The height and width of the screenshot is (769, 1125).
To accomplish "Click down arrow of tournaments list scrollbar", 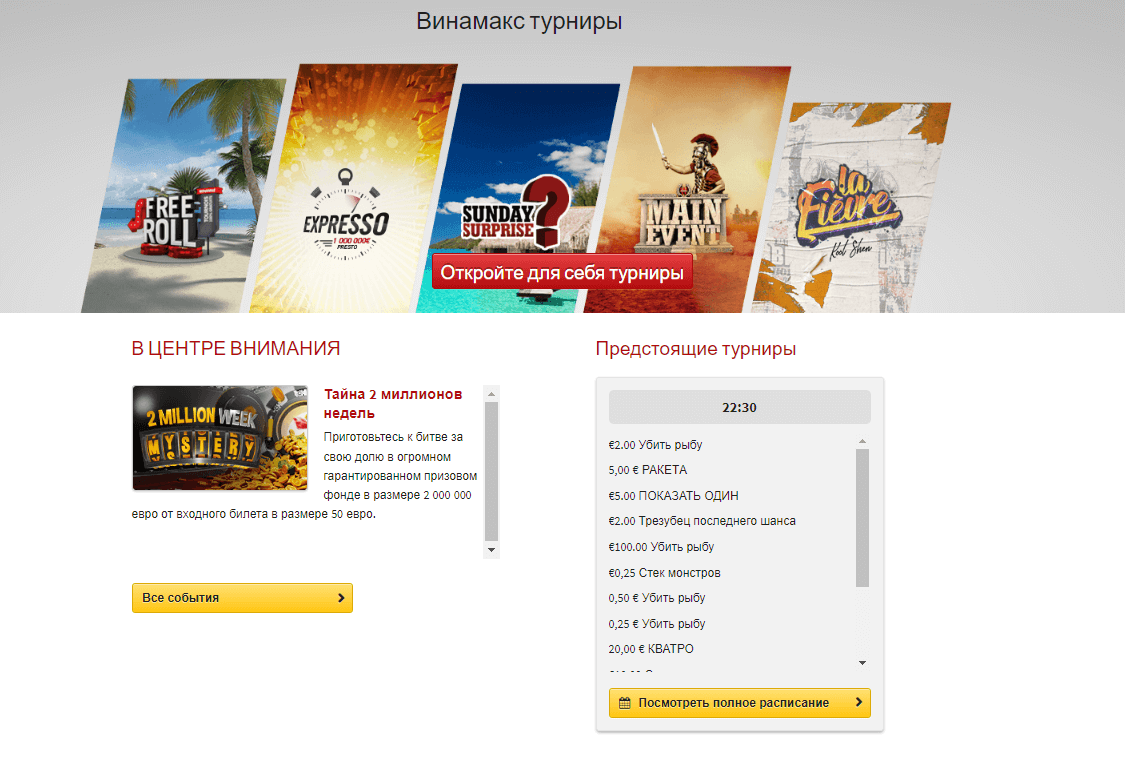I will [x=862, y=663].
